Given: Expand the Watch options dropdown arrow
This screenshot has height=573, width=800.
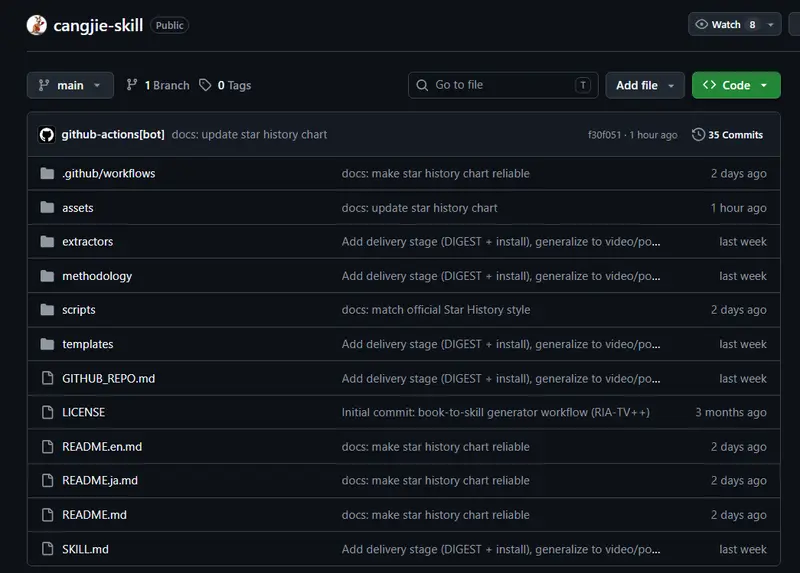Looking at the screenshot, I should click(771, 24).
